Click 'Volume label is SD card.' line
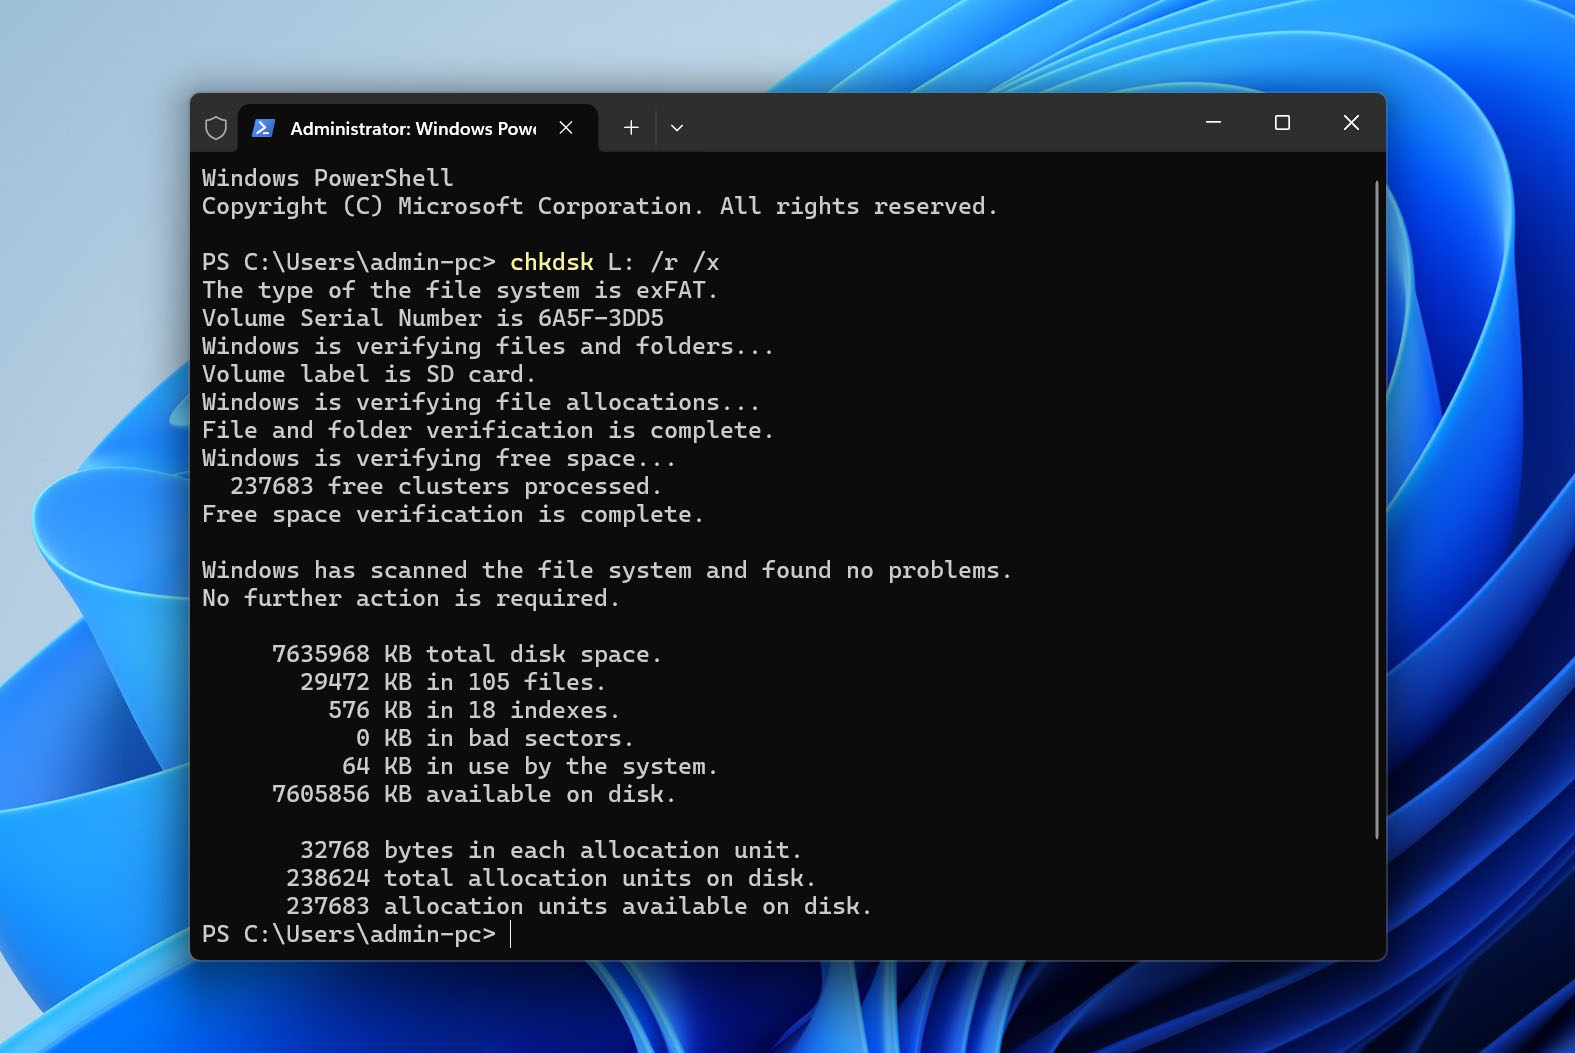The width and height of the screenshot is (1575, 1053). coord(369,374)
